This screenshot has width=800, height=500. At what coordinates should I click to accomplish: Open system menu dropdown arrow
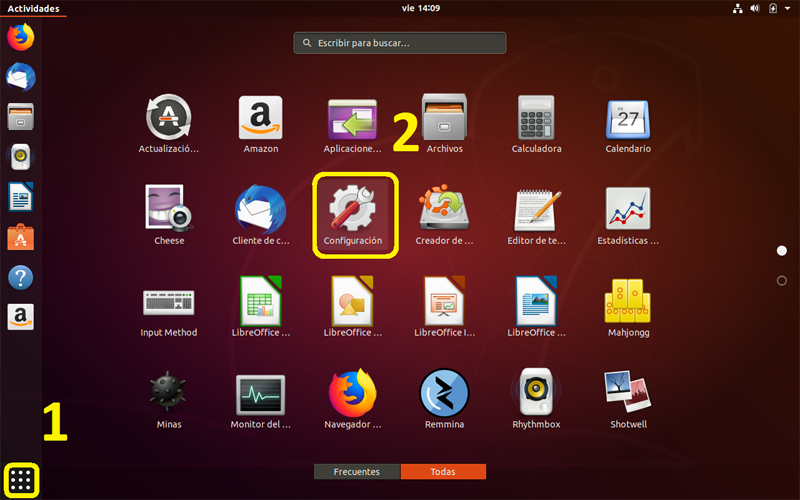pos(787,8)
